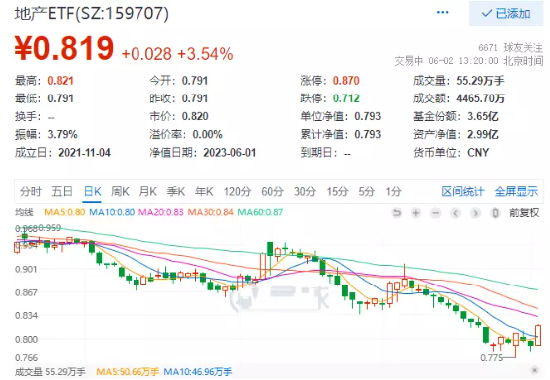Click the current price ¥0.819

(64, 48)
